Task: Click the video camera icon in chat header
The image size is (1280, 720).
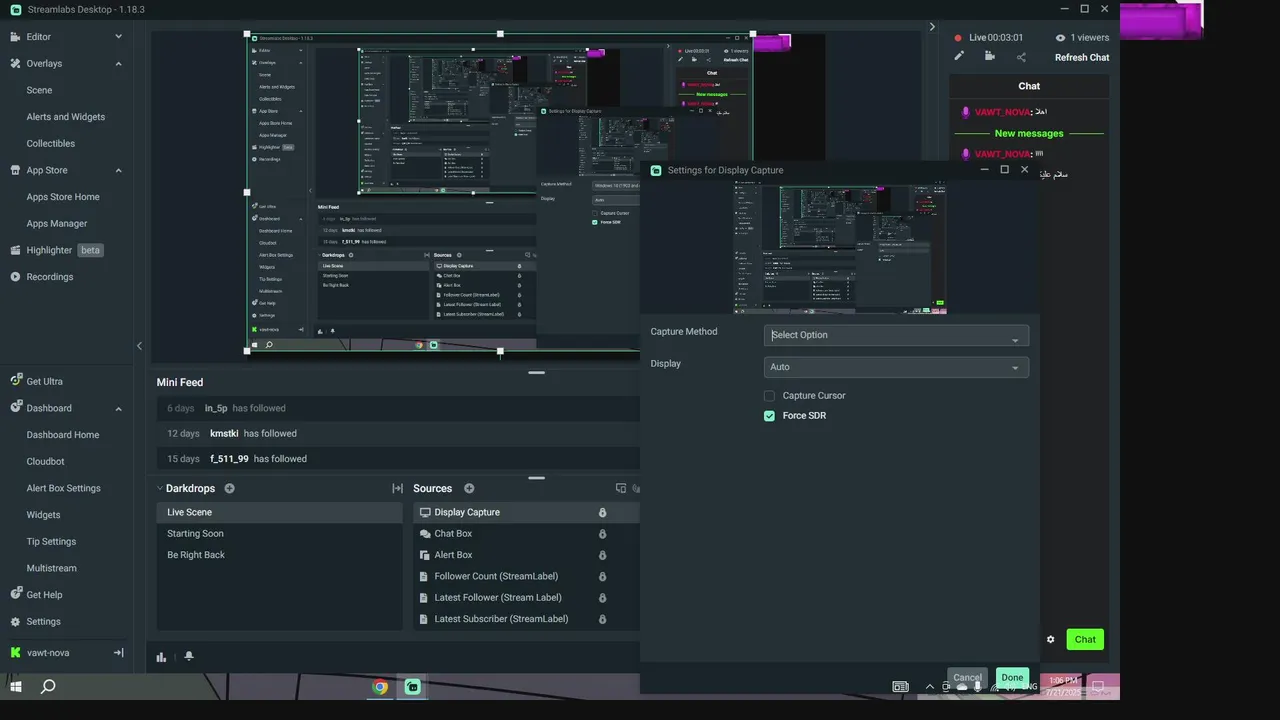Action: point(990,57)
